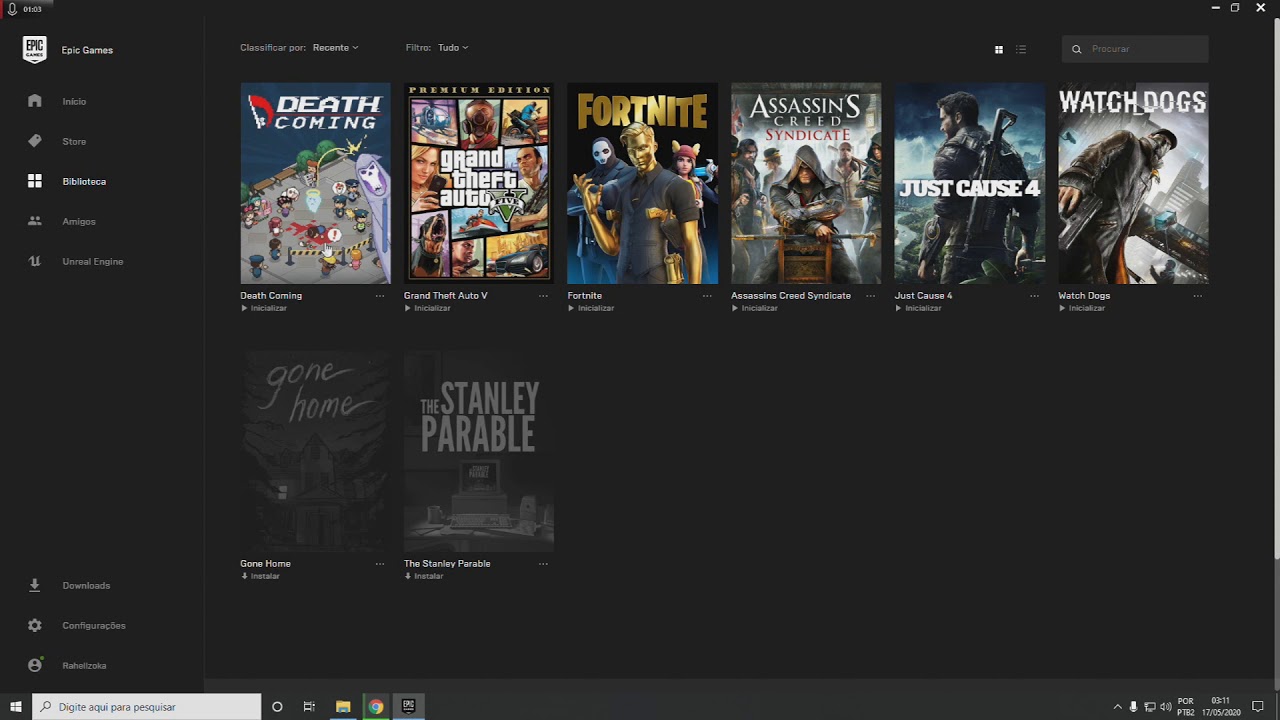Click the Epic Games logo icon
The width and height of the screenshot is (1280, 720).
(x=35, y=50)
